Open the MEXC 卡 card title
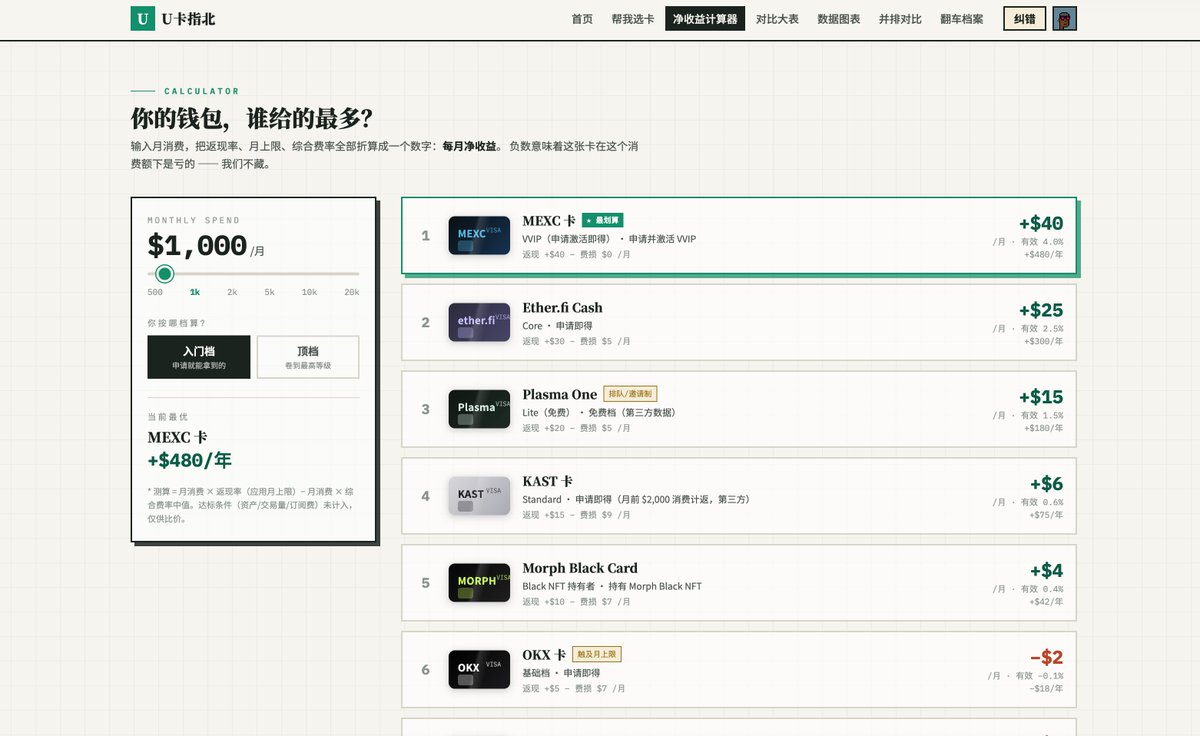Viewport: 1200px width, 736px height. [549, 220]
